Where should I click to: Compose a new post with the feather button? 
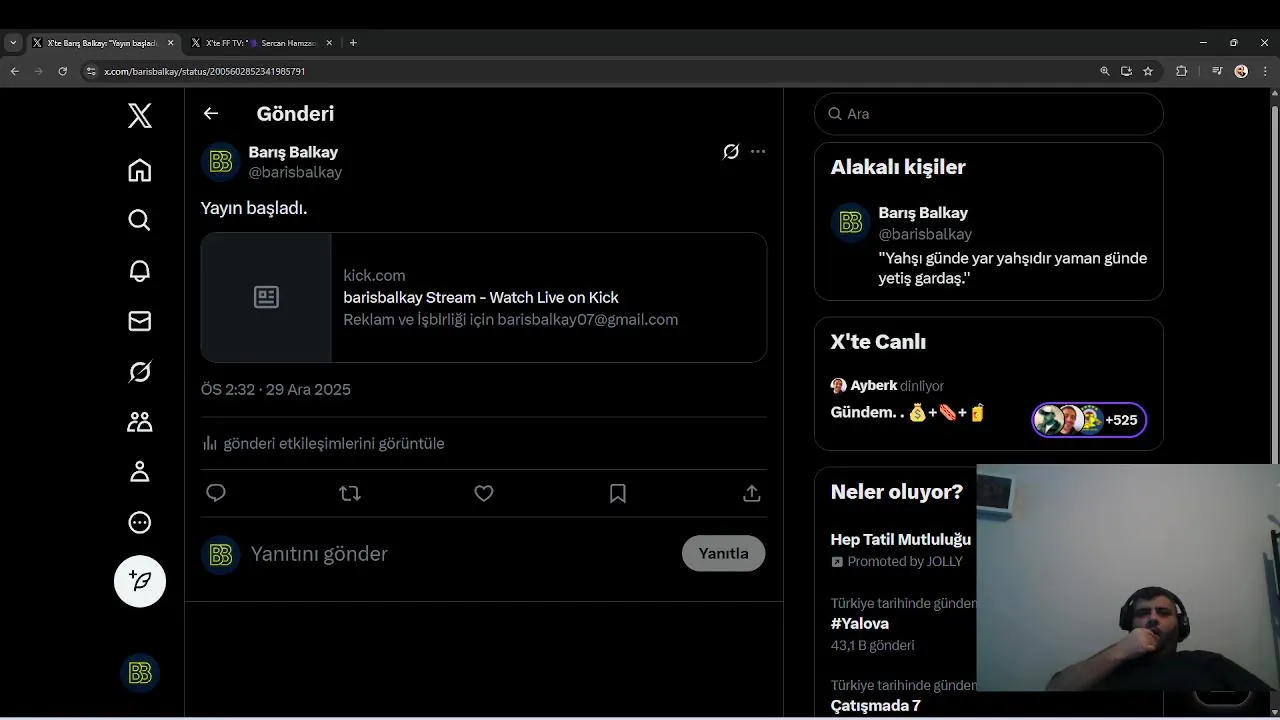140,581
